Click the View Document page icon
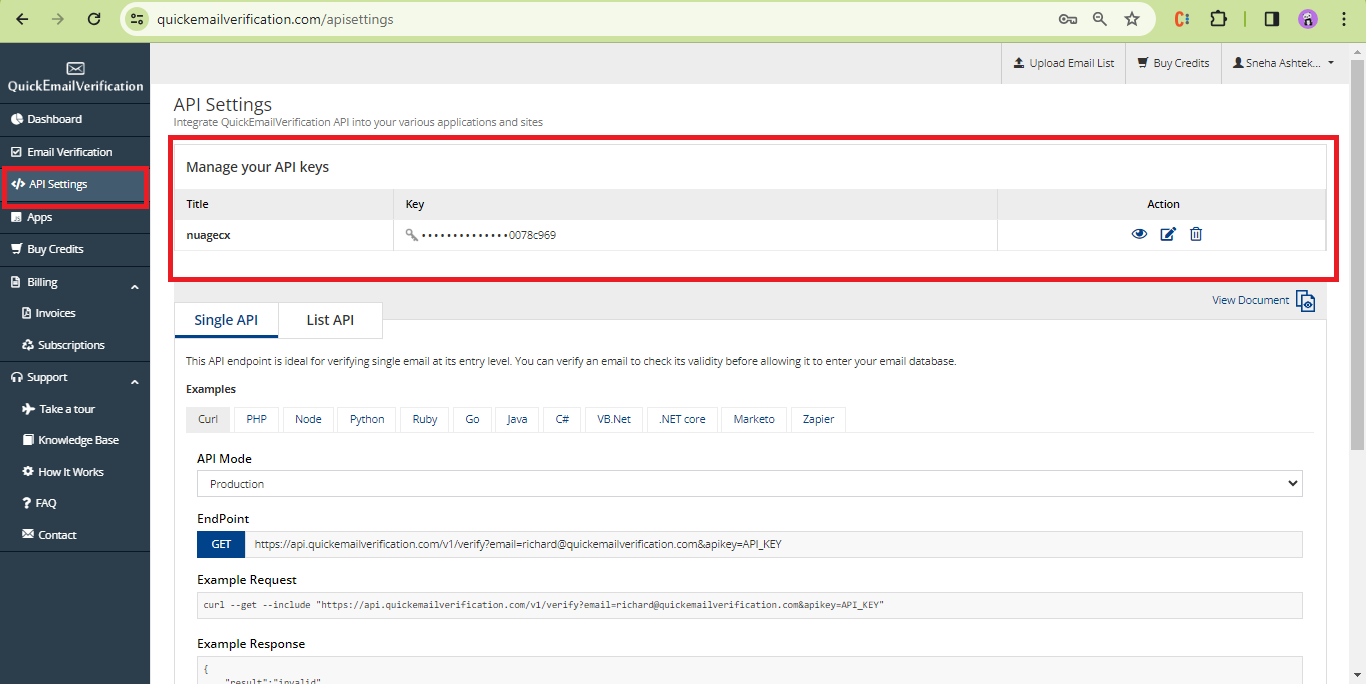 (1305, 301)
